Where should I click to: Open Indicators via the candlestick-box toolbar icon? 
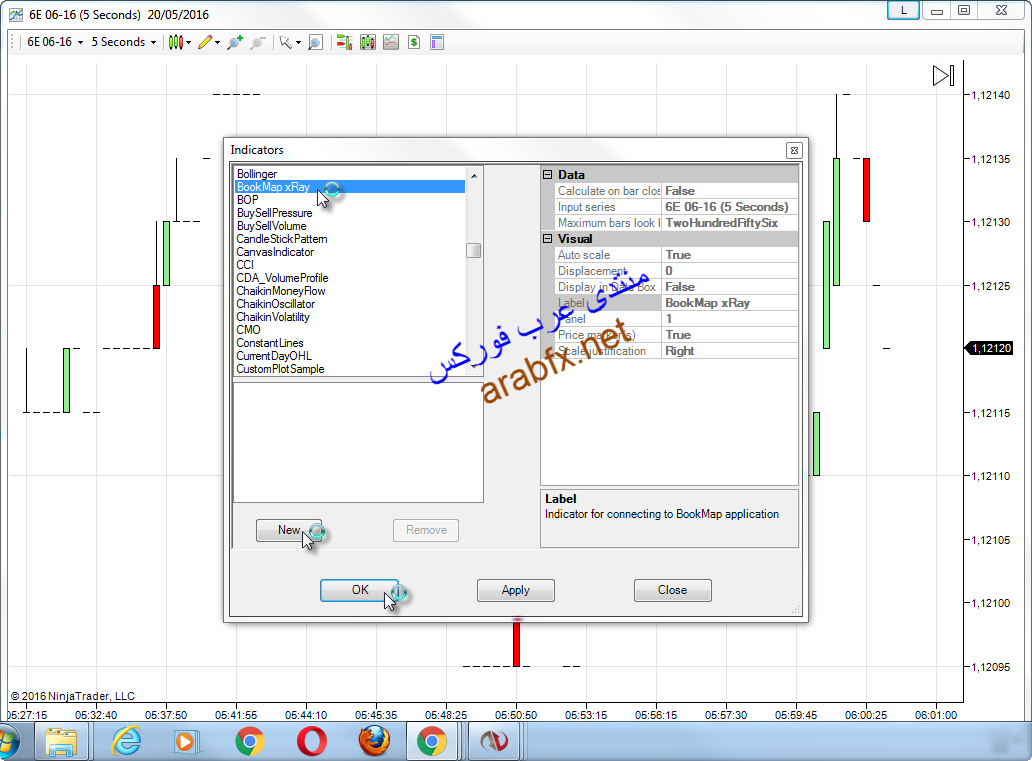click(368, 42)
